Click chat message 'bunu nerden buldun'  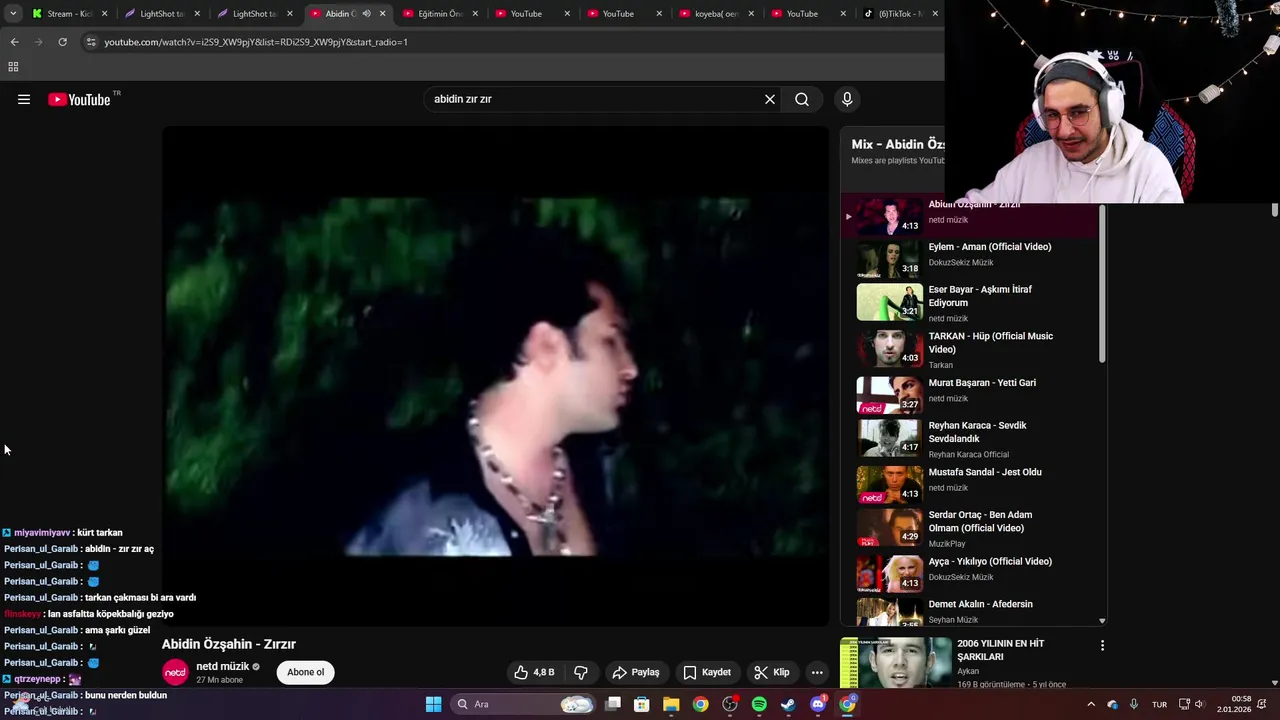coord(126,695)
